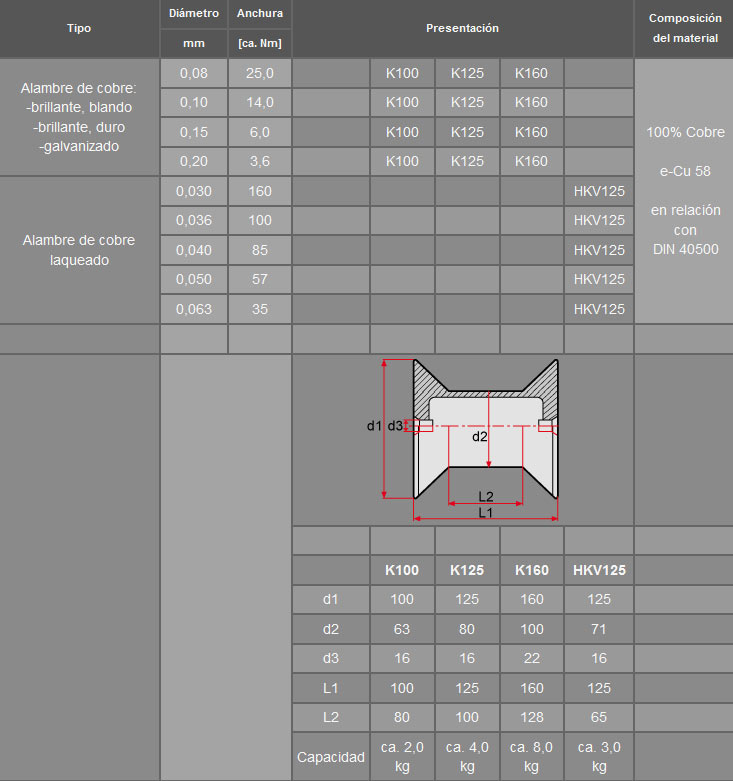The width and height of the screenshot is (733, 781).
Task: Select Anchura value 3,6
Action: click(260, 161)
